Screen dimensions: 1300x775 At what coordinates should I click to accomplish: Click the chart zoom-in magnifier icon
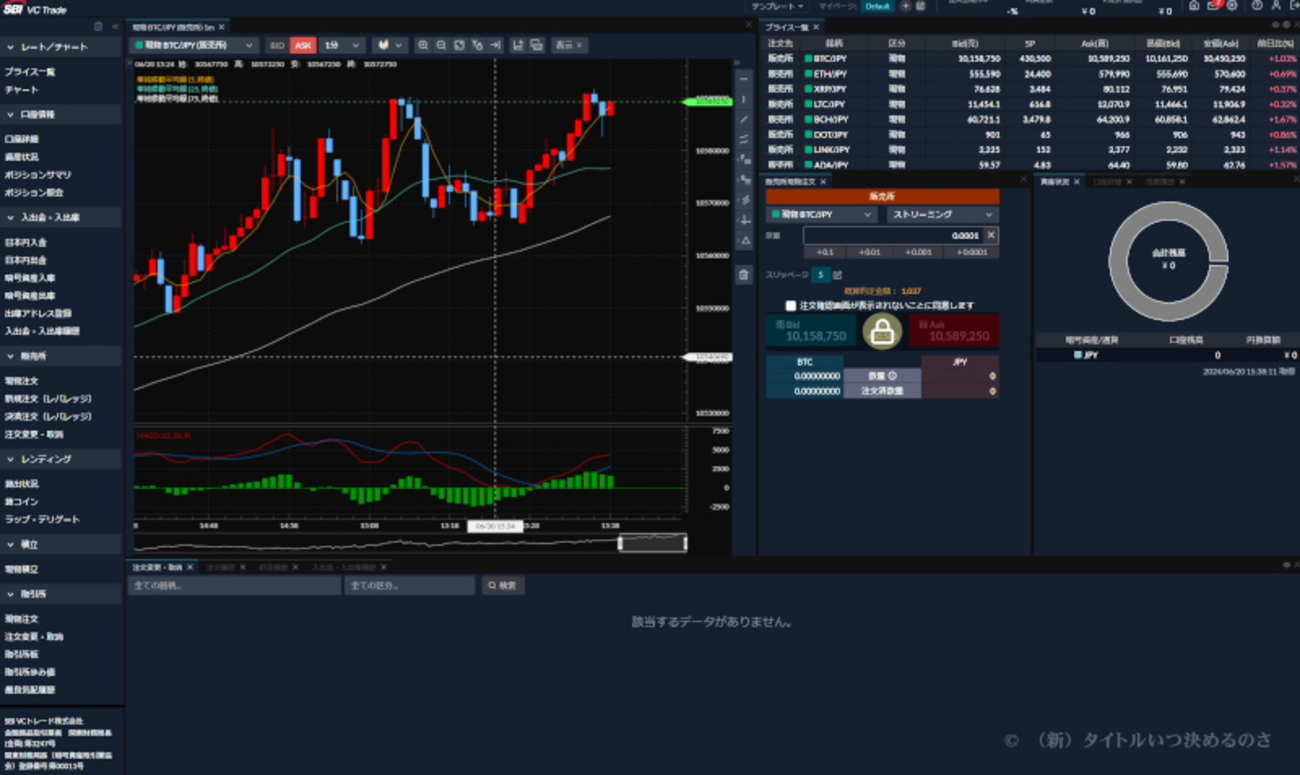pyautogui.click(x=423, y=45)
